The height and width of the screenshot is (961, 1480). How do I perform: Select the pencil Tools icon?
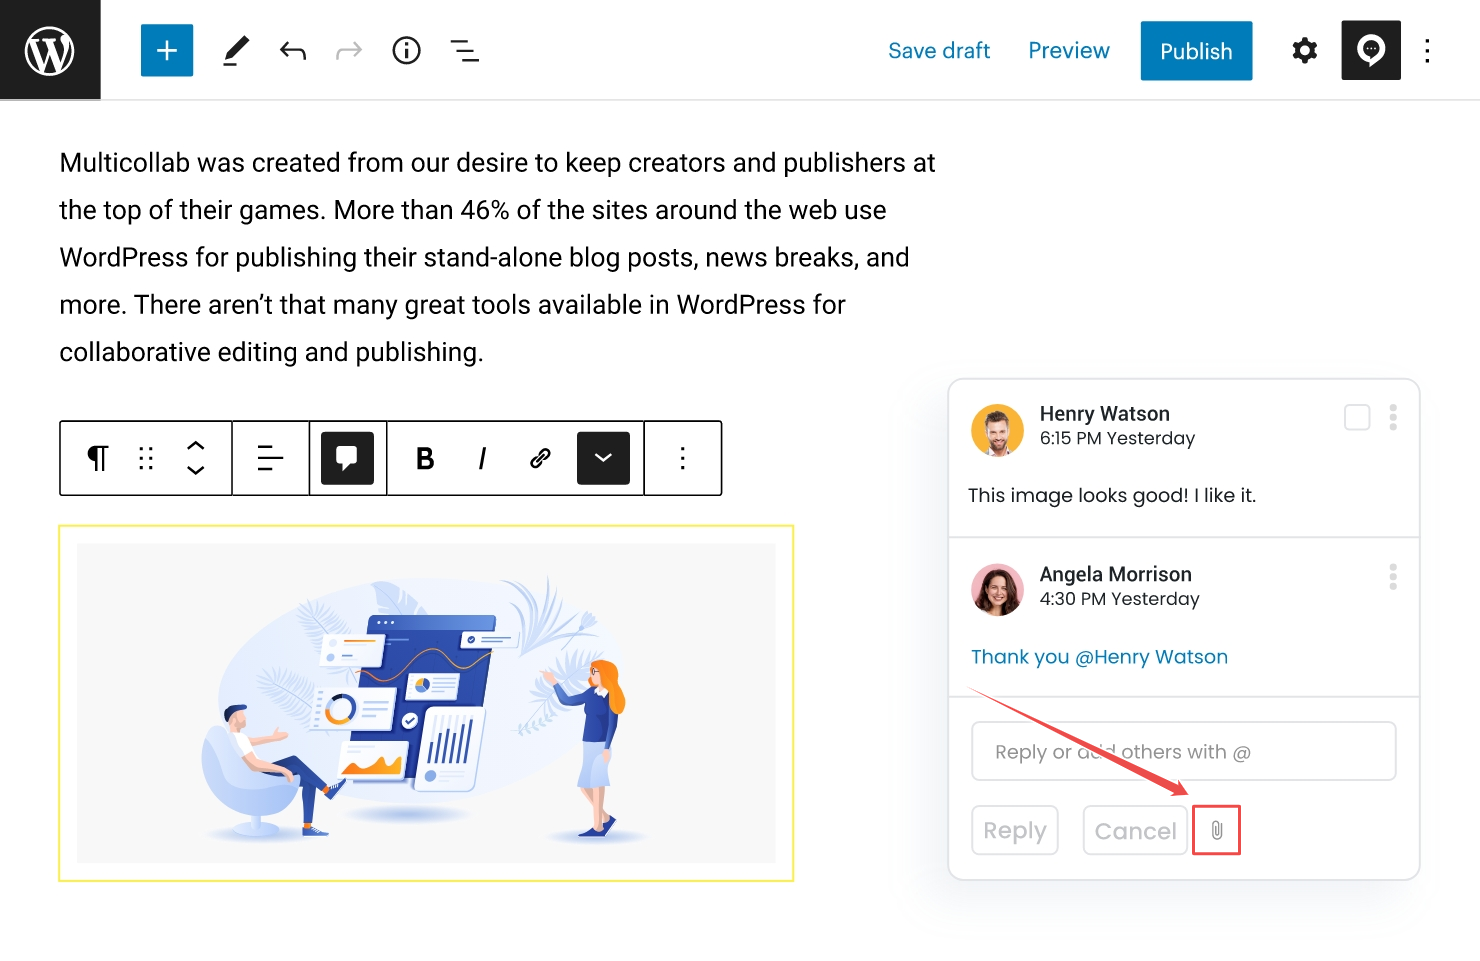point(235,50)
